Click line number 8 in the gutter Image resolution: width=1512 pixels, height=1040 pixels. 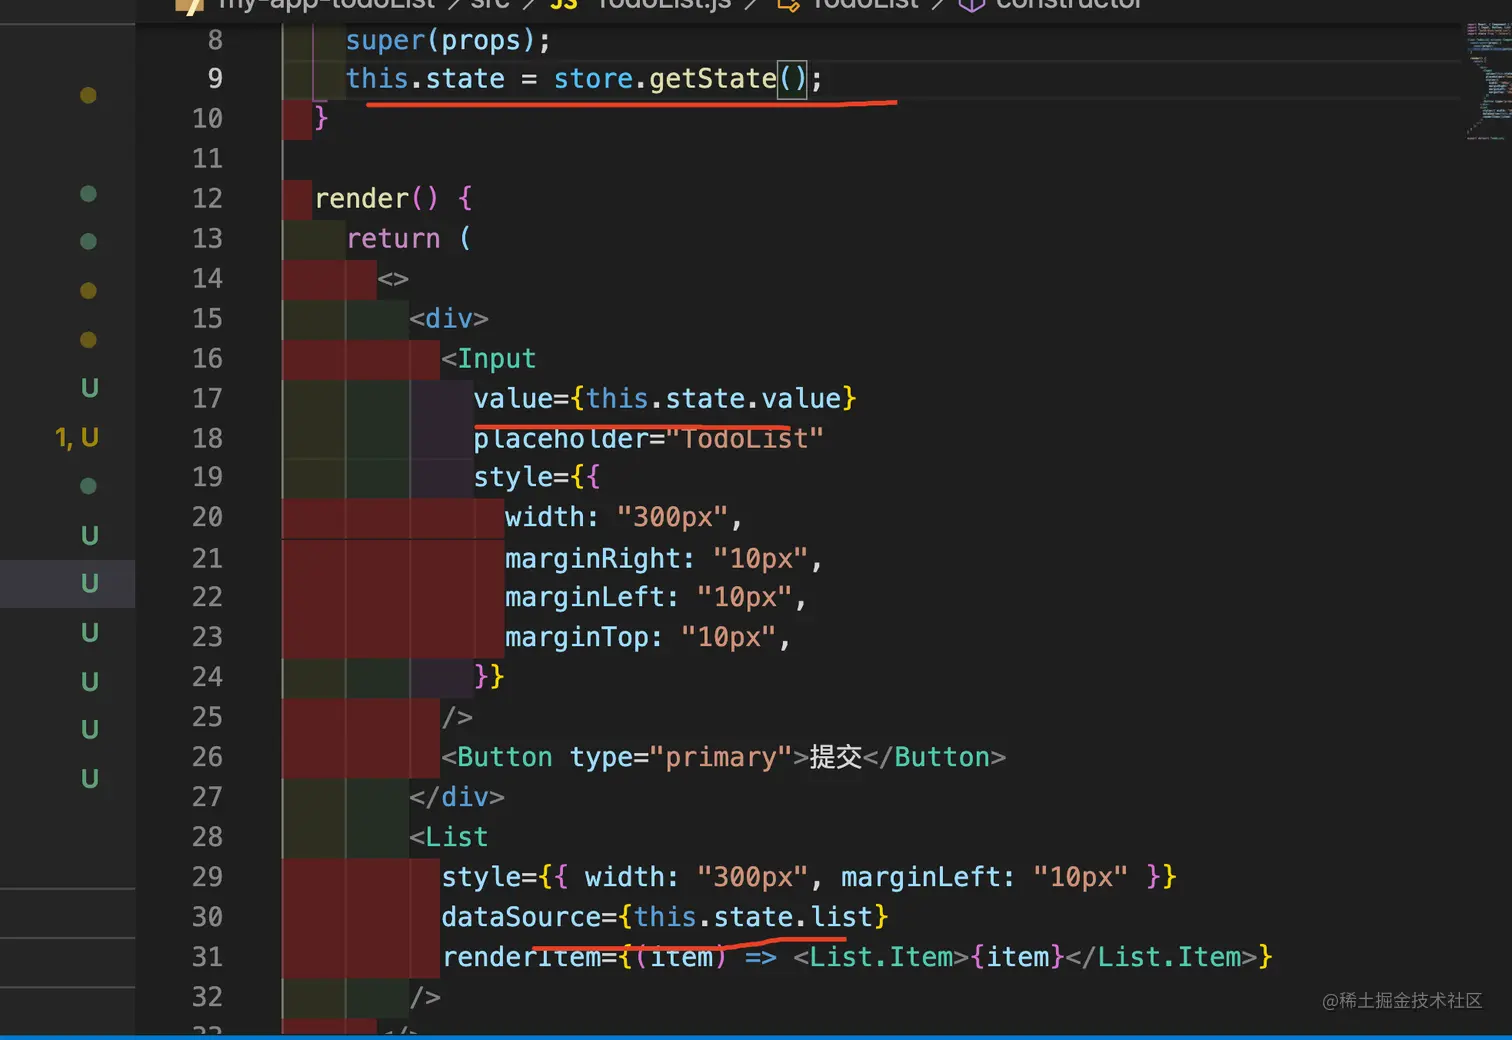coord(215,40)
